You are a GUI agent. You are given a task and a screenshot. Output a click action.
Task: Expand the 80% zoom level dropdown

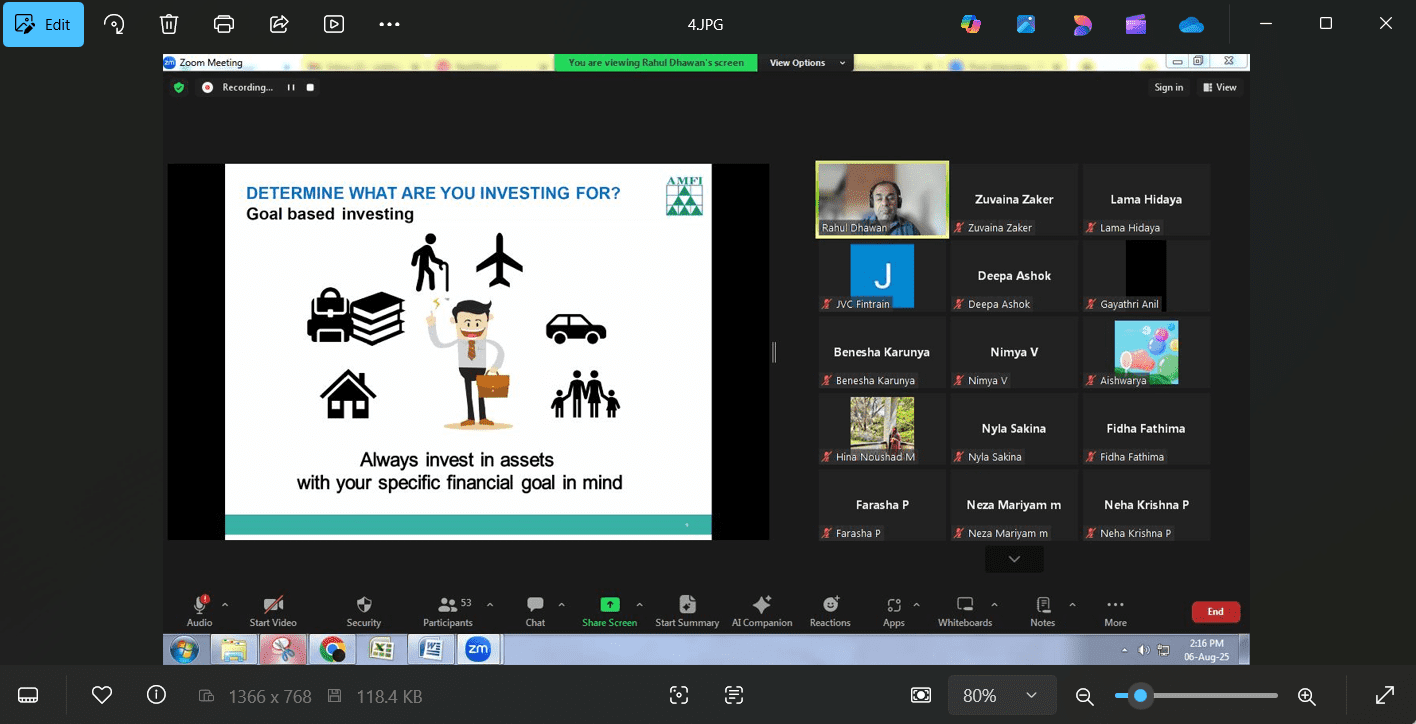[x=1031, y=695]
